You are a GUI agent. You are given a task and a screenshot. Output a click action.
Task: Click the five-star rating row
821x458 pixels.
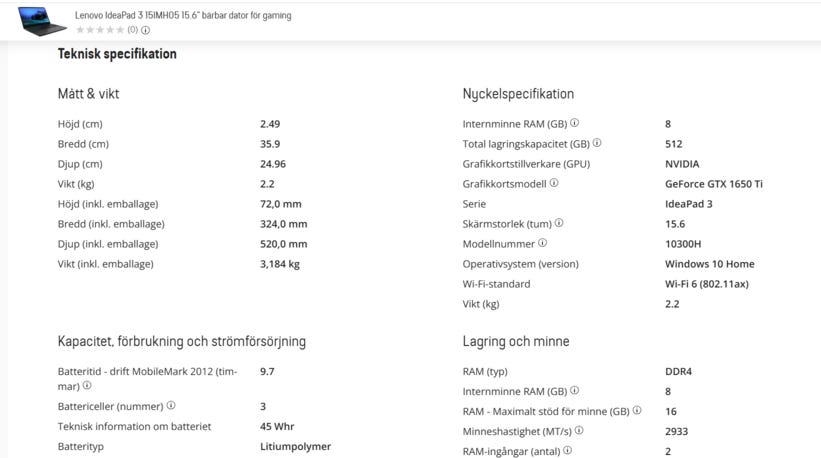pos(100,30)
